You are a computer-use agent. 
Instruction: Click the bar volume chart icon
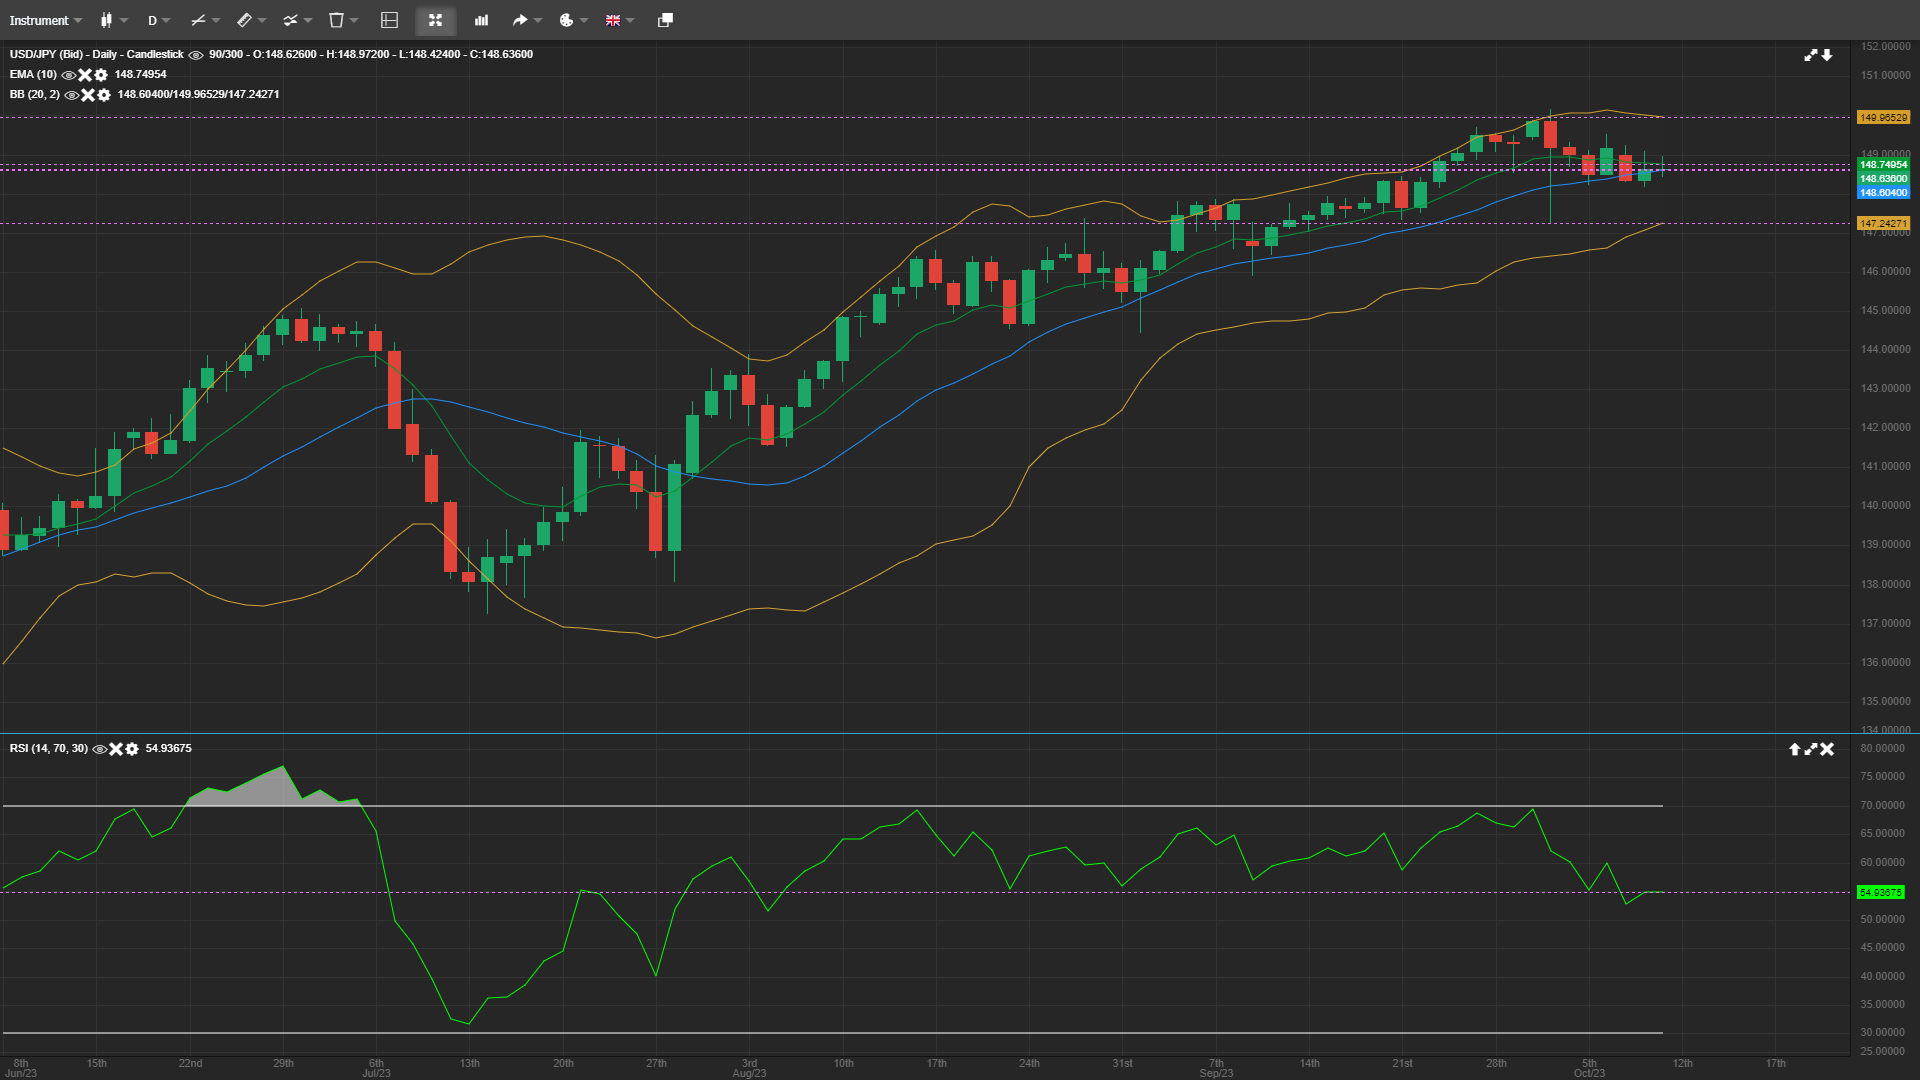[x=481, y=20]
